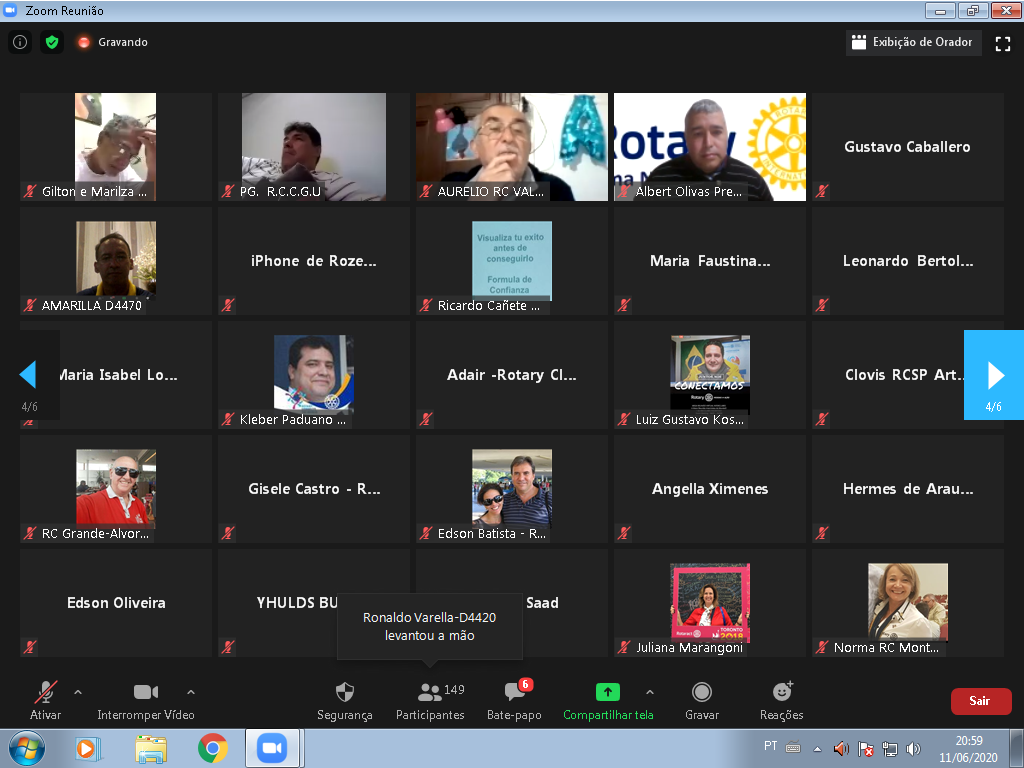Toggle camera with Interromper Vídeo
Image resolution: width=1024 pixels, height=768 pixels.
click(146, 700)
